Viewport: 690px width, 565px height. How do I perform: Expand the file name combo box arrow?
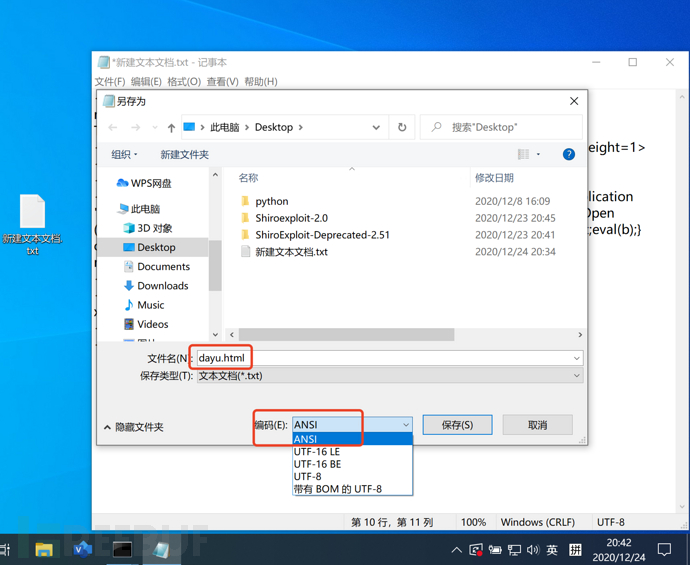576,358
